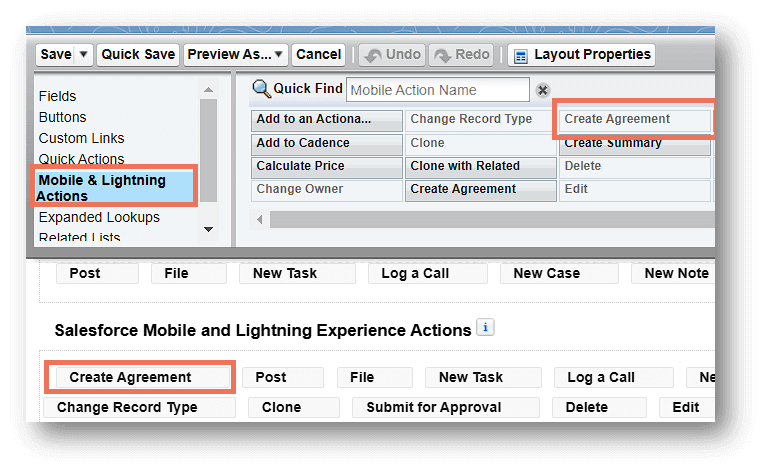Redo the last change
This screenshot has height=474, width=767.
click(462, 54)
